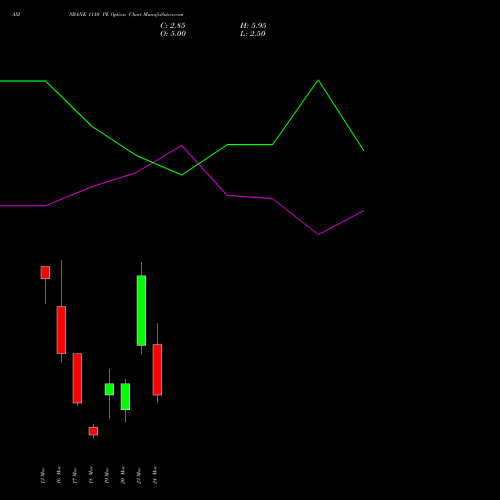Image resolution: width=500 pixels, height=500 pixels.
Task: Click the small red candle above 18 Mar
Action: (93, 431)
